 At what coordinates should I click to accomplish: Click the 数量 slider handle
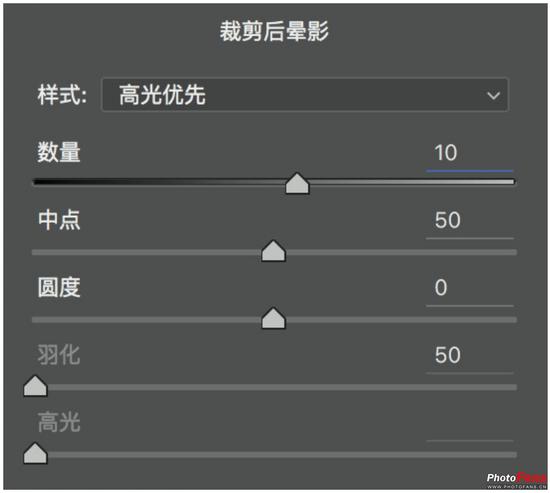(297, 184)
